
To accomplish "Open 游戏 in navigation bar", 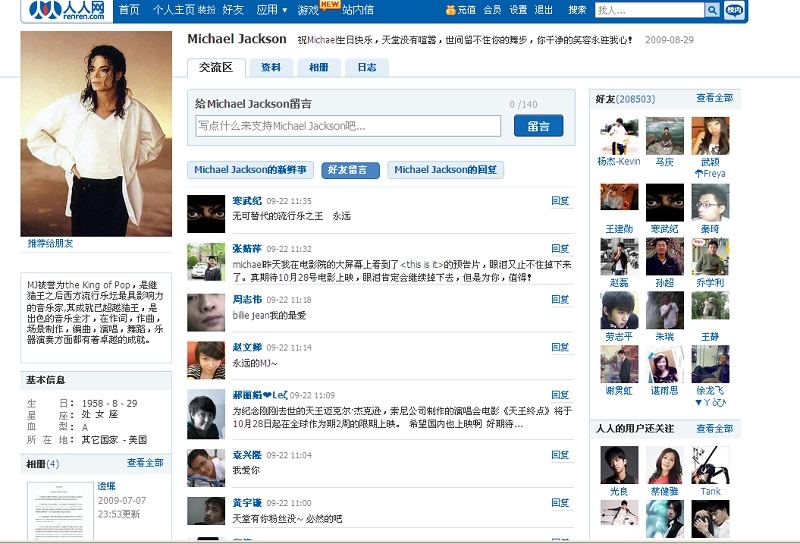I will (x=309, y=10).
